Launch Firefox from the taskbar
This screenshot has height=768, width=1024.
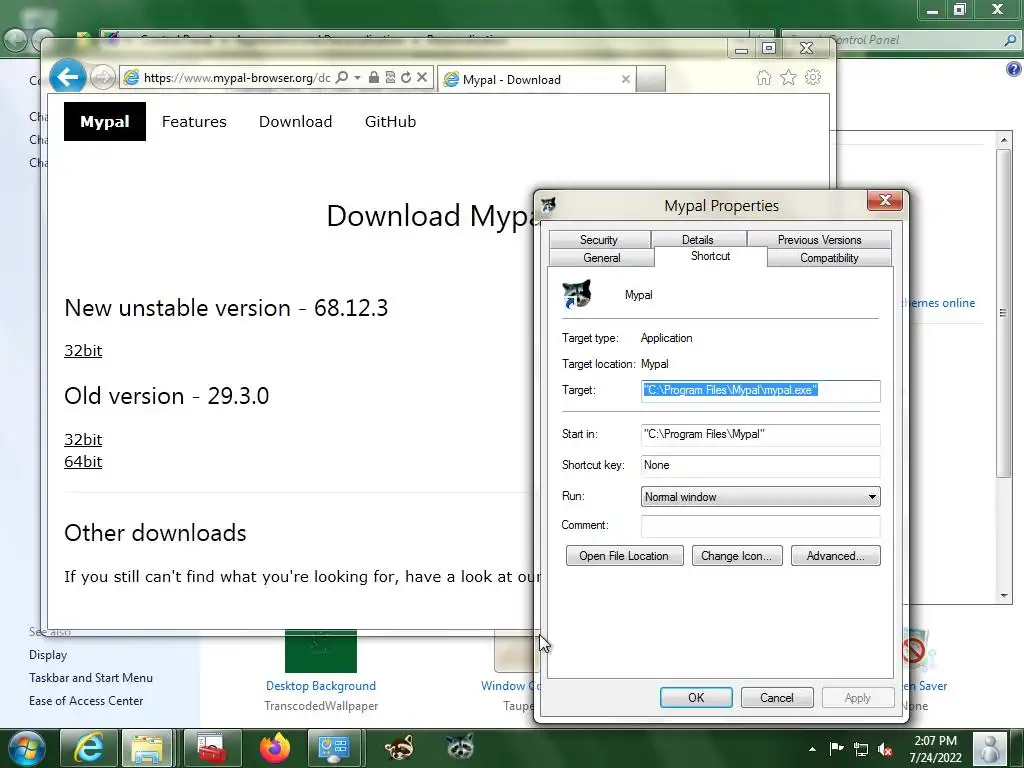point(275,748)
